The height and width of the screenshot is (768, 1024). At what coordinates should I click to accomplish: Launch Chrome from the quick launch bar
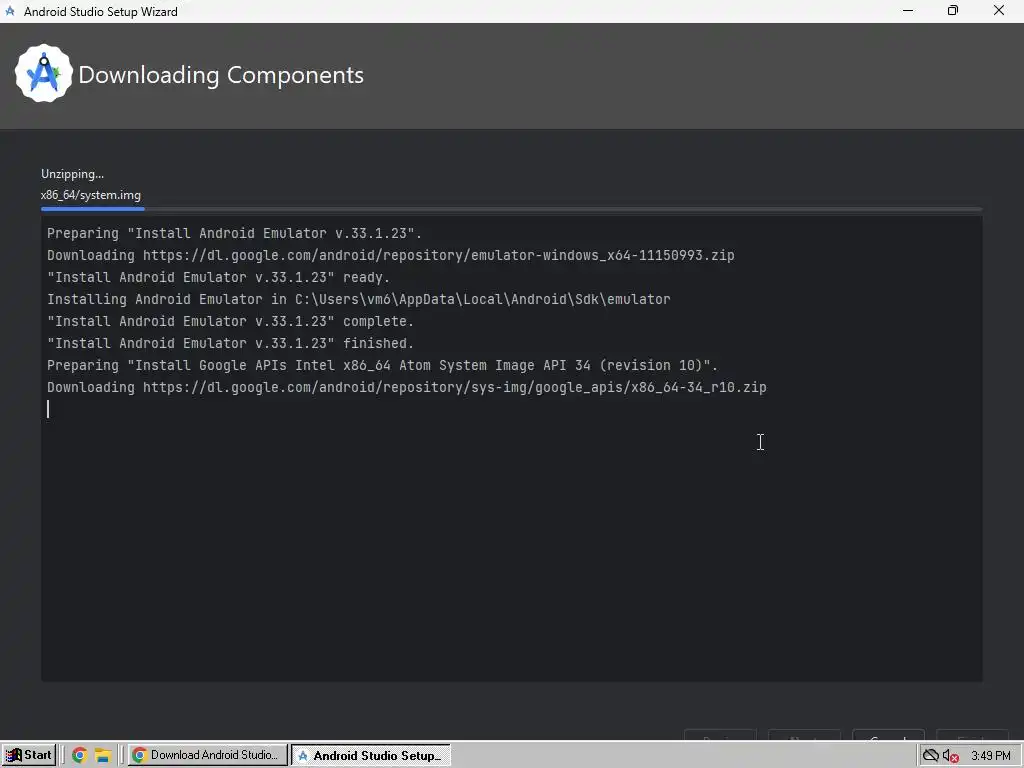coord(80,755)
